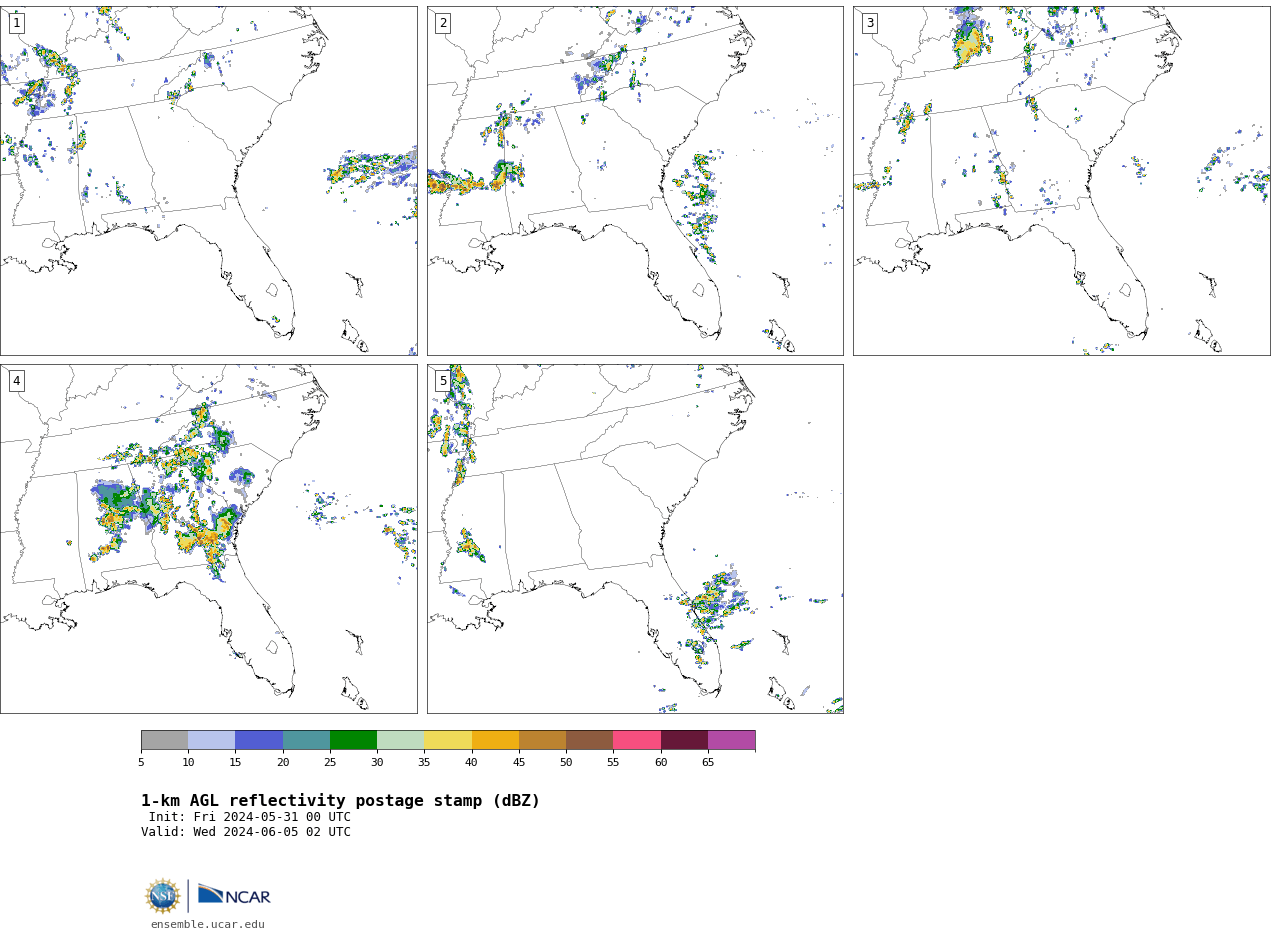Click the pink 55-60 dBZ color swatch
This screenshot has height=936, width=1280.
(x=637, y=740)
